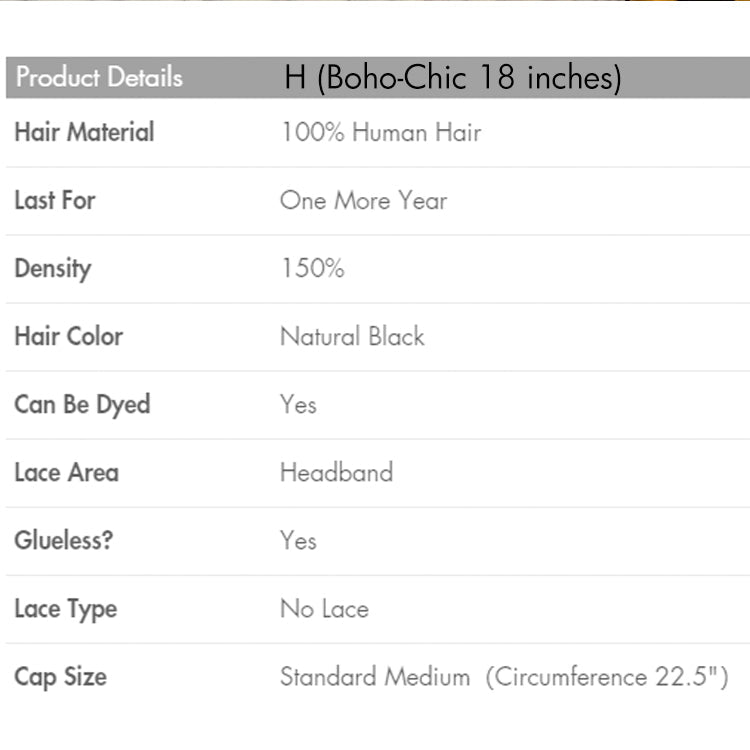750x750 pixels.
Task: Select the No Lace value
Action: click(324, 608)
